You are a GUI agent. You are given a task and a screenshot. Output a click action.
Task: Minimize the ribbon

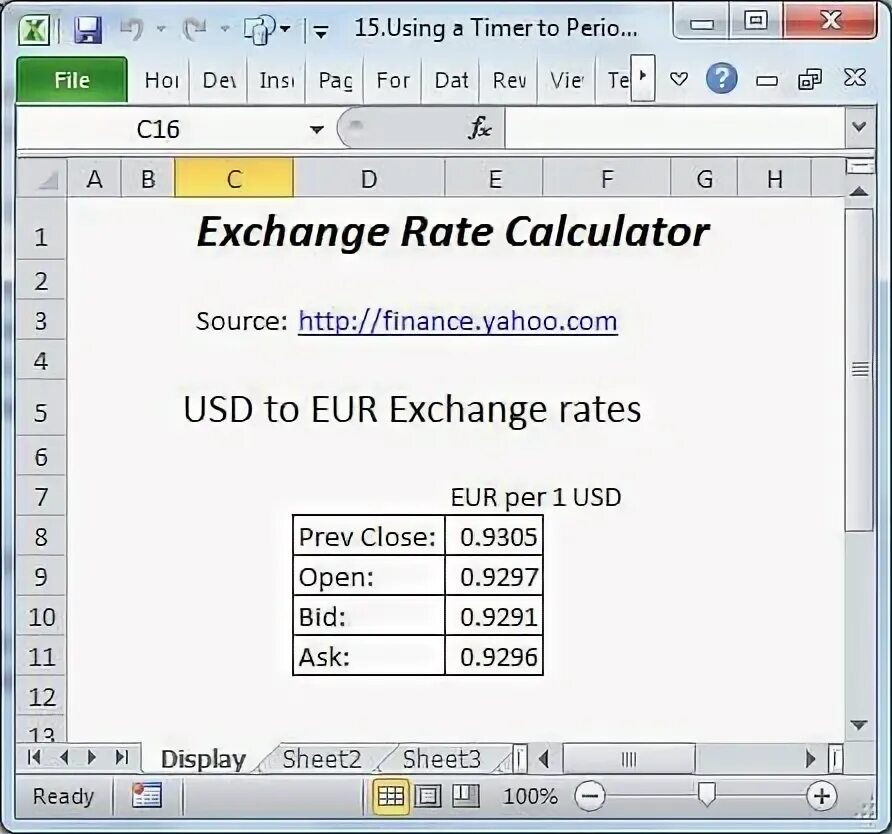[766, 79]
